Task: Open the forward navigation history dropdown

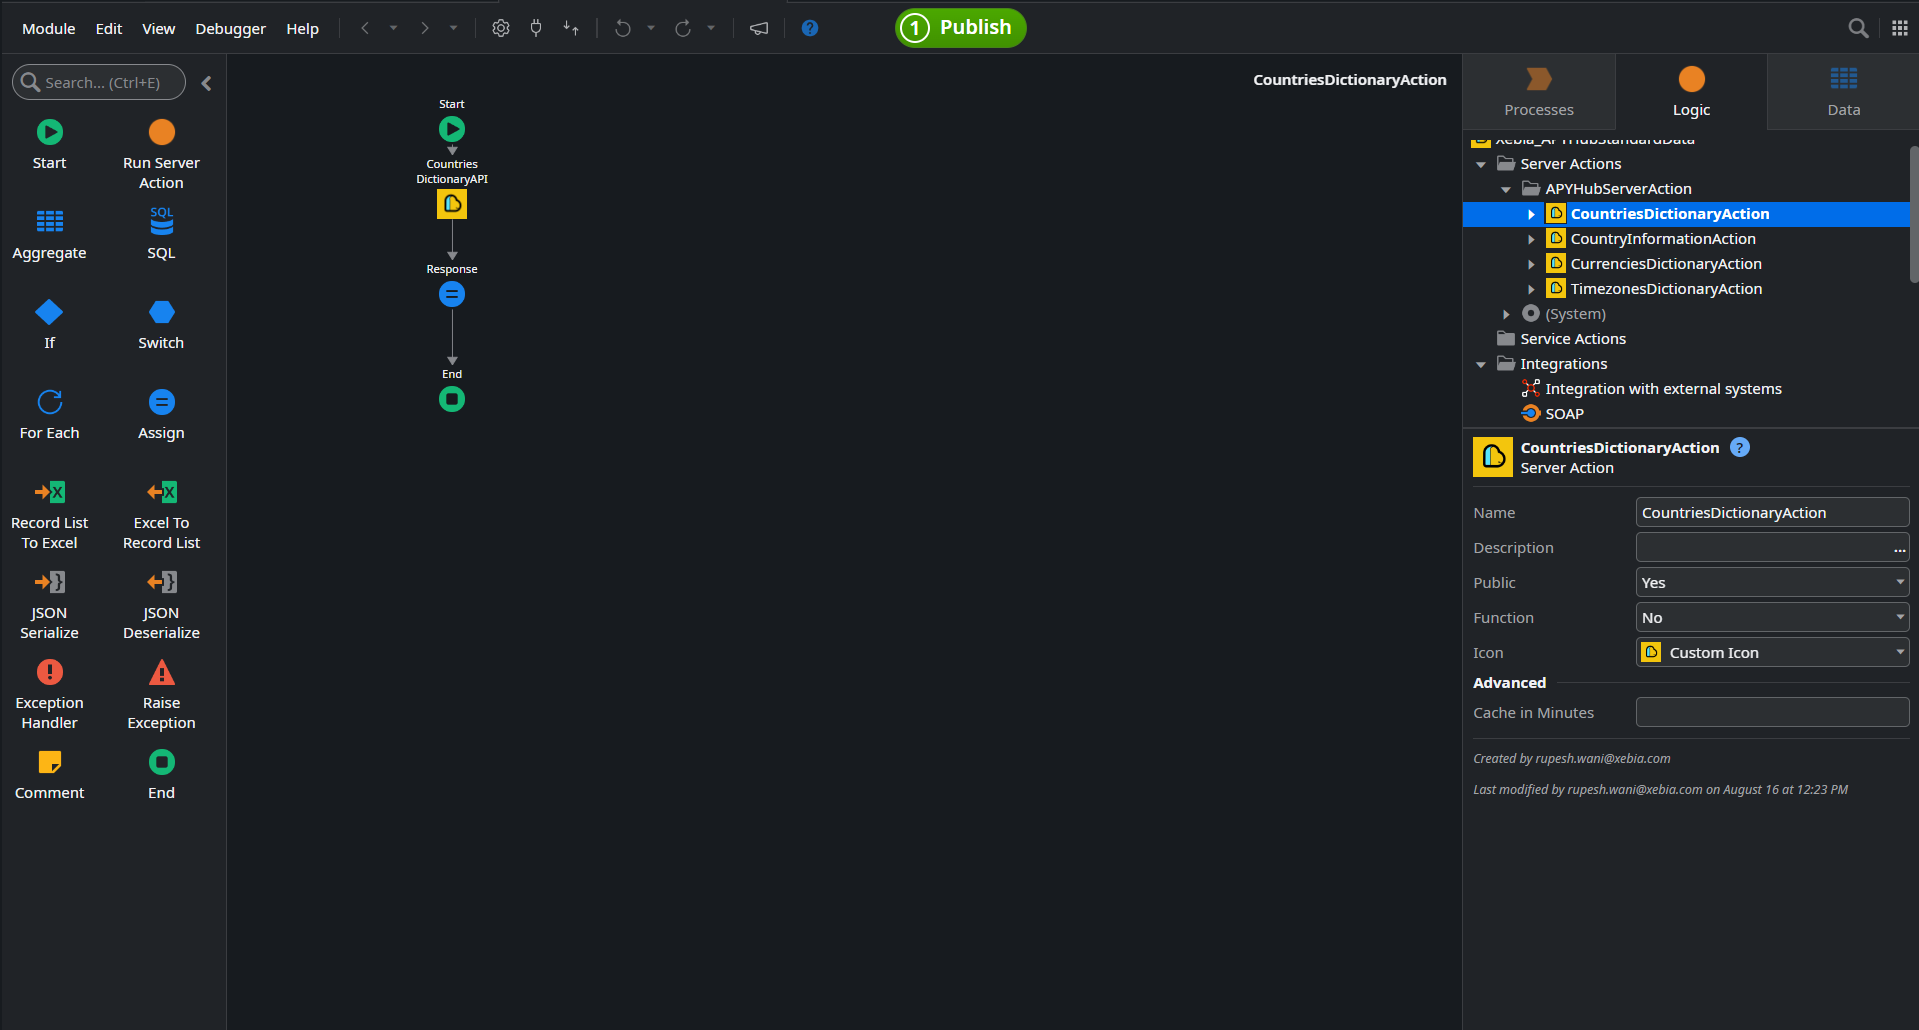Action: click(x=453, y=28)
